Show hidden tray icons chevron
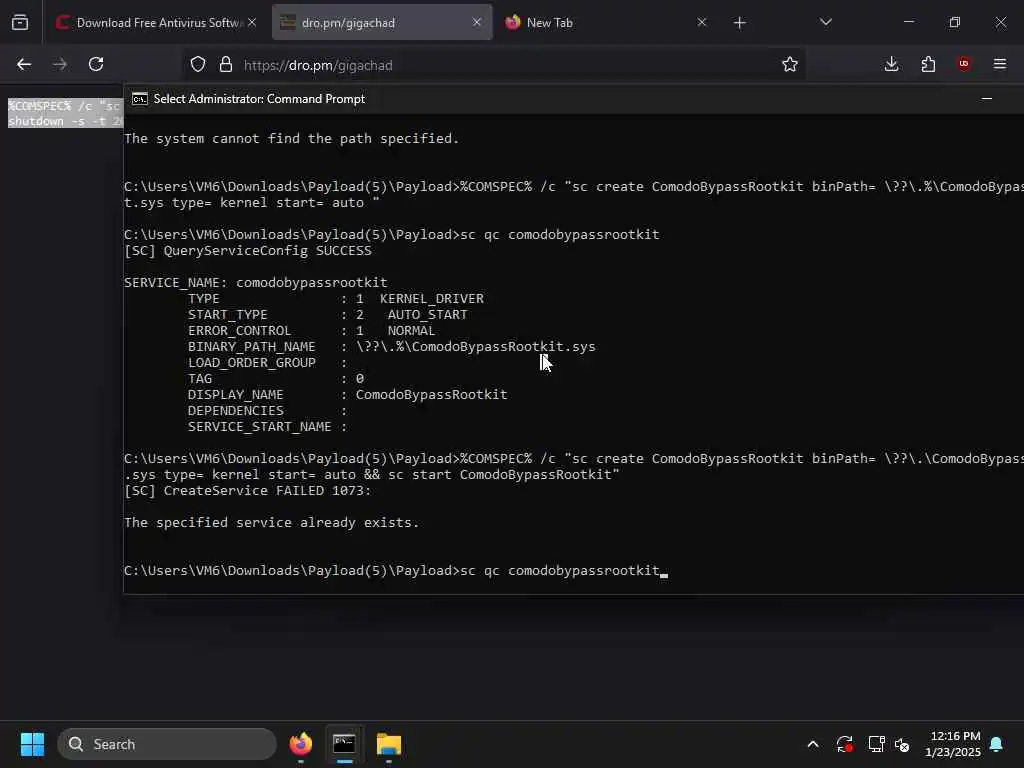Image resolution: width=1024 pixels, height=768 pixels. (813, 744)
